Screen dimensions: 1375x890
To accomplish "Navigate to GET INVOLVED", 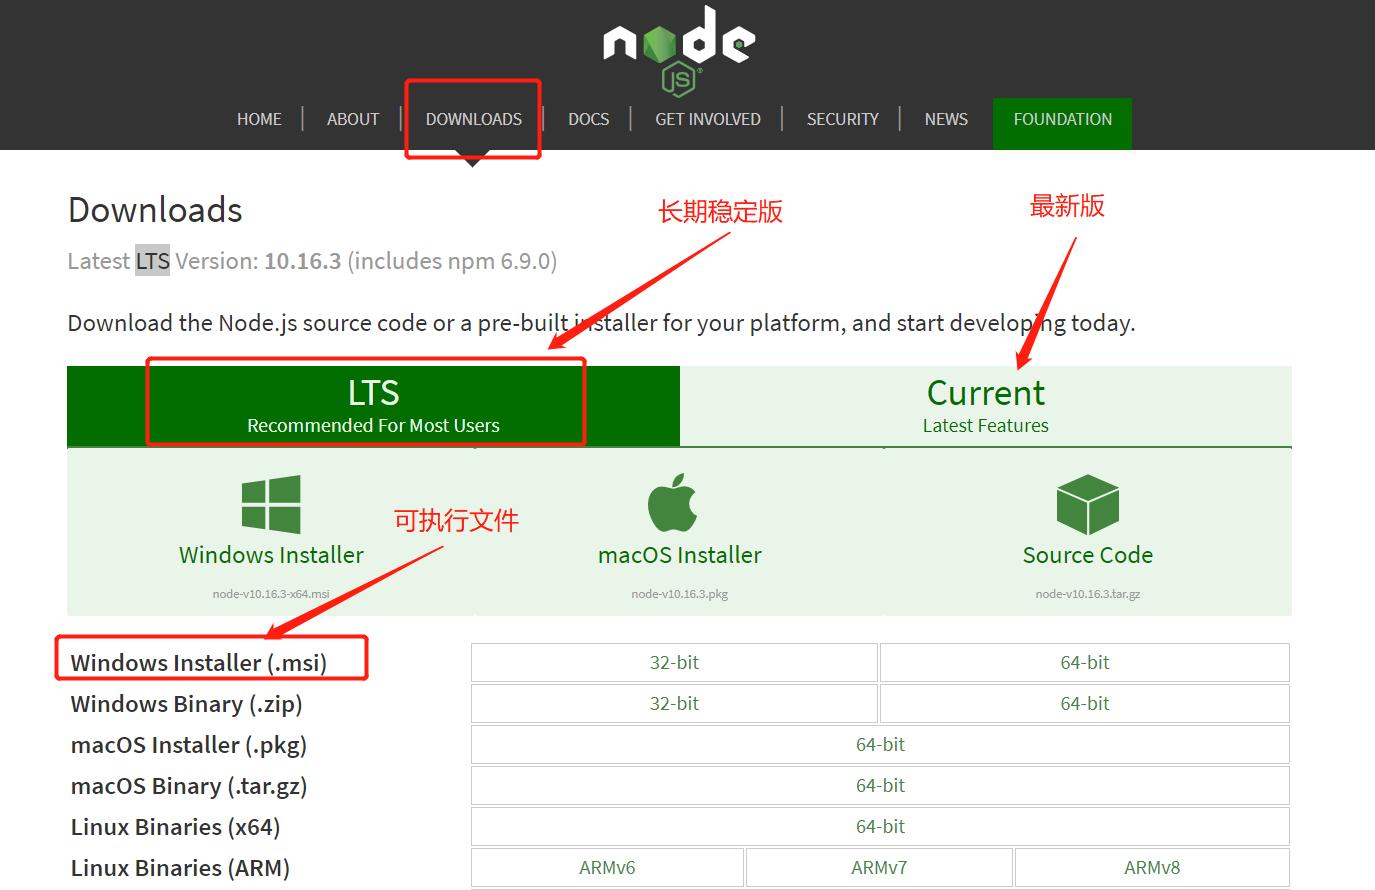I will tap(708, 118).
